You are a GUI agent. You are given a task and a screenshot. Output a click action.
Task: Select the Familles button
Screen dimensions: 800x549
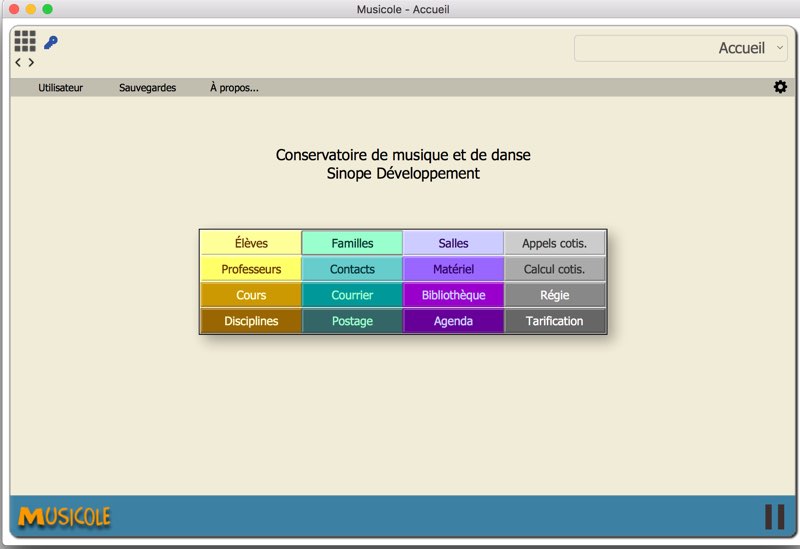point(352,243)
